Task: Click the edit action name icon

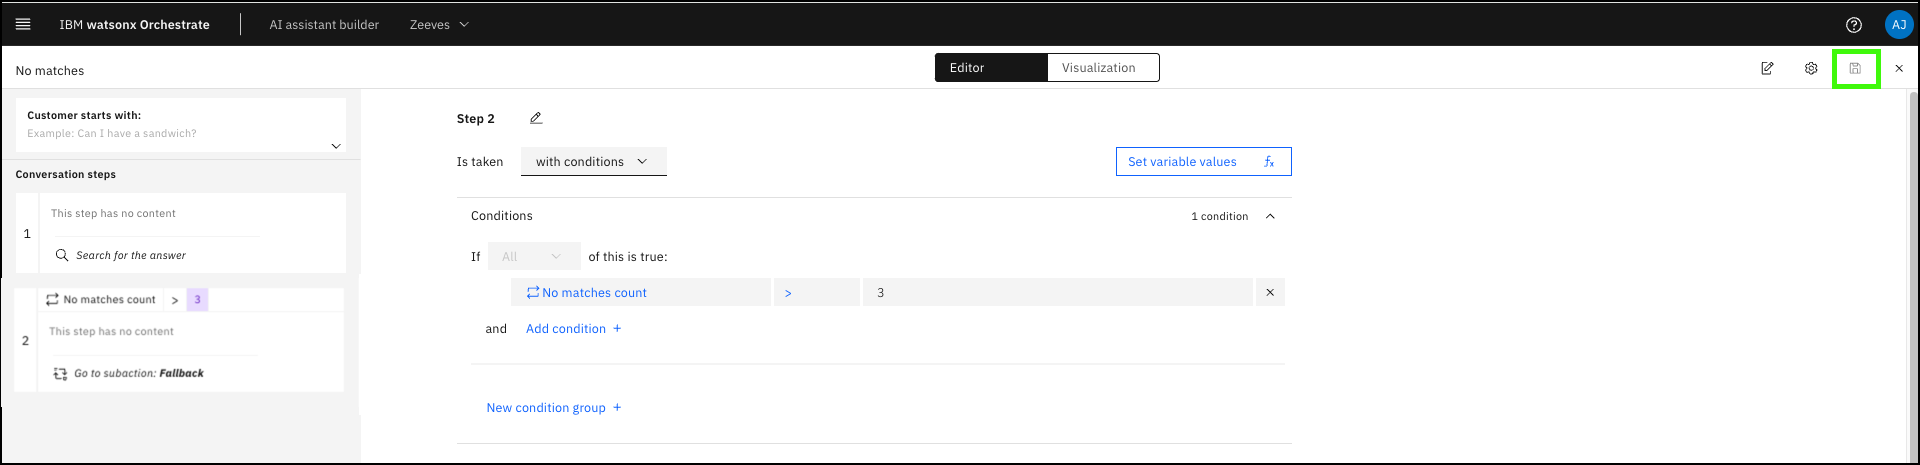Action: click(1767, 69)
